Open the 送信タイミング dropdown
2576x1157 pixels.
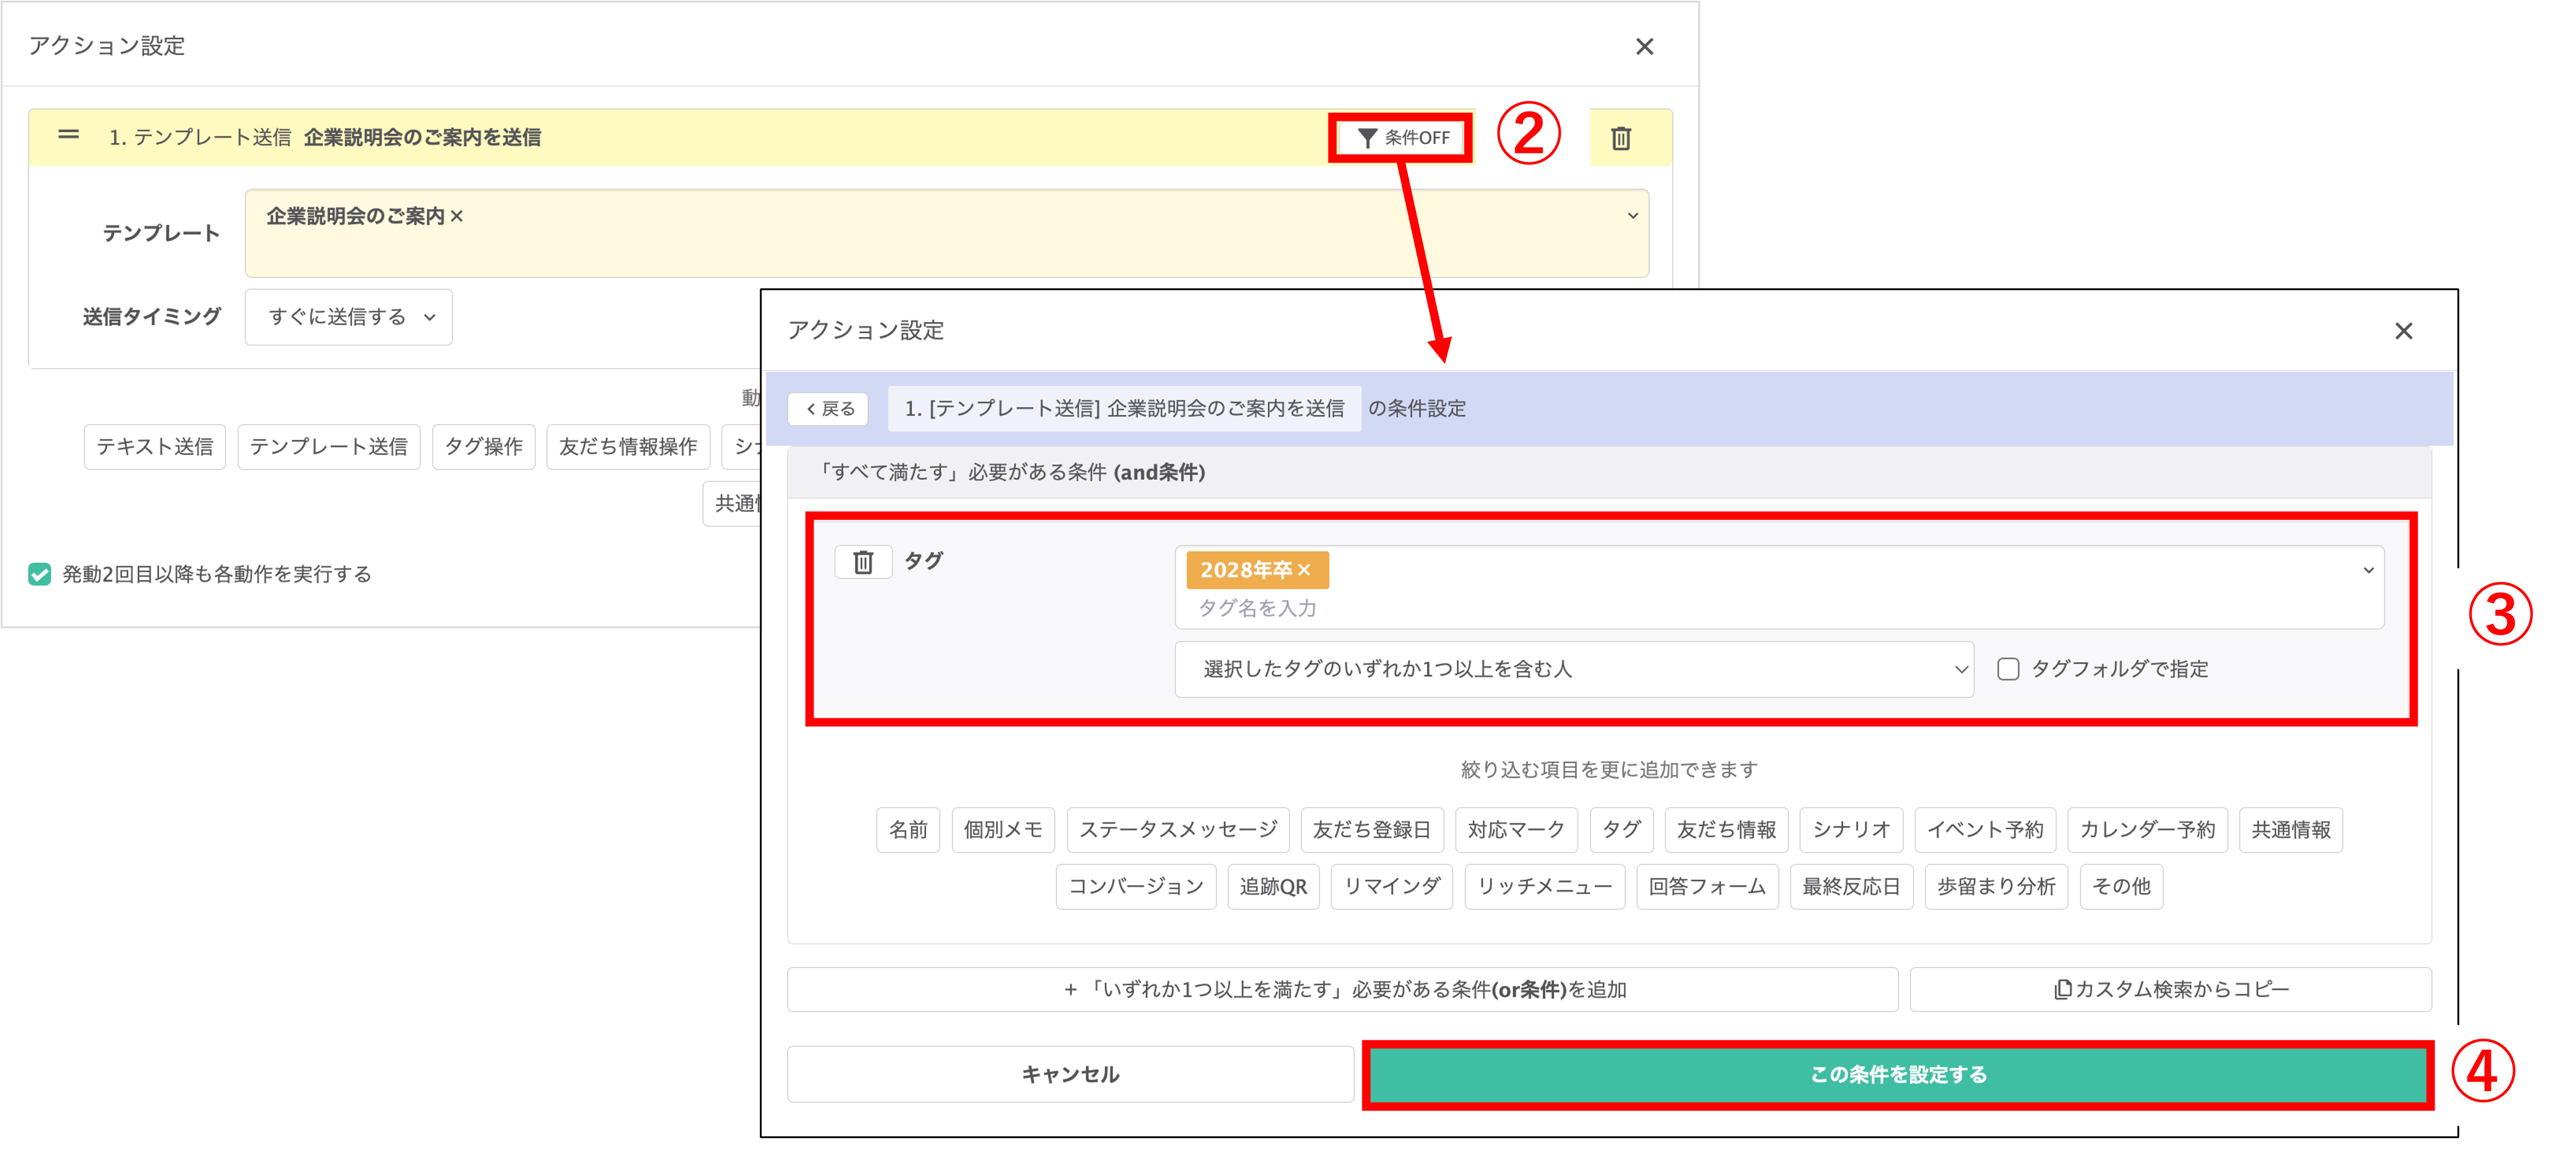tap(348, 317)
